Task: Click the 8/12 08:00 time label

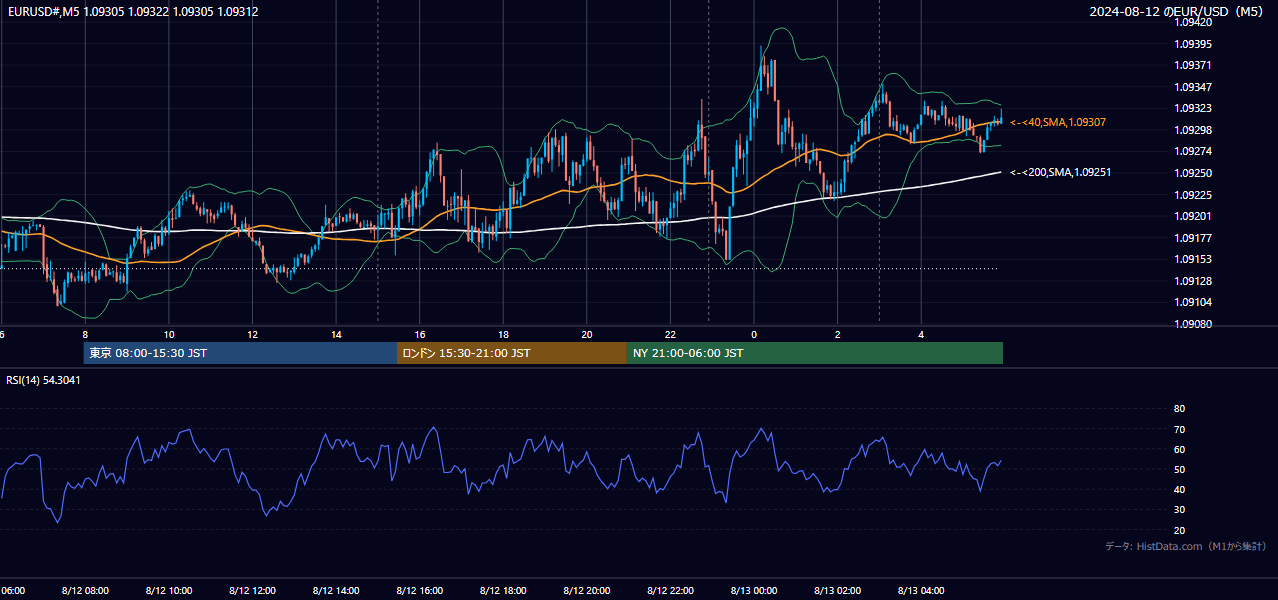Action: coord(84,590)
